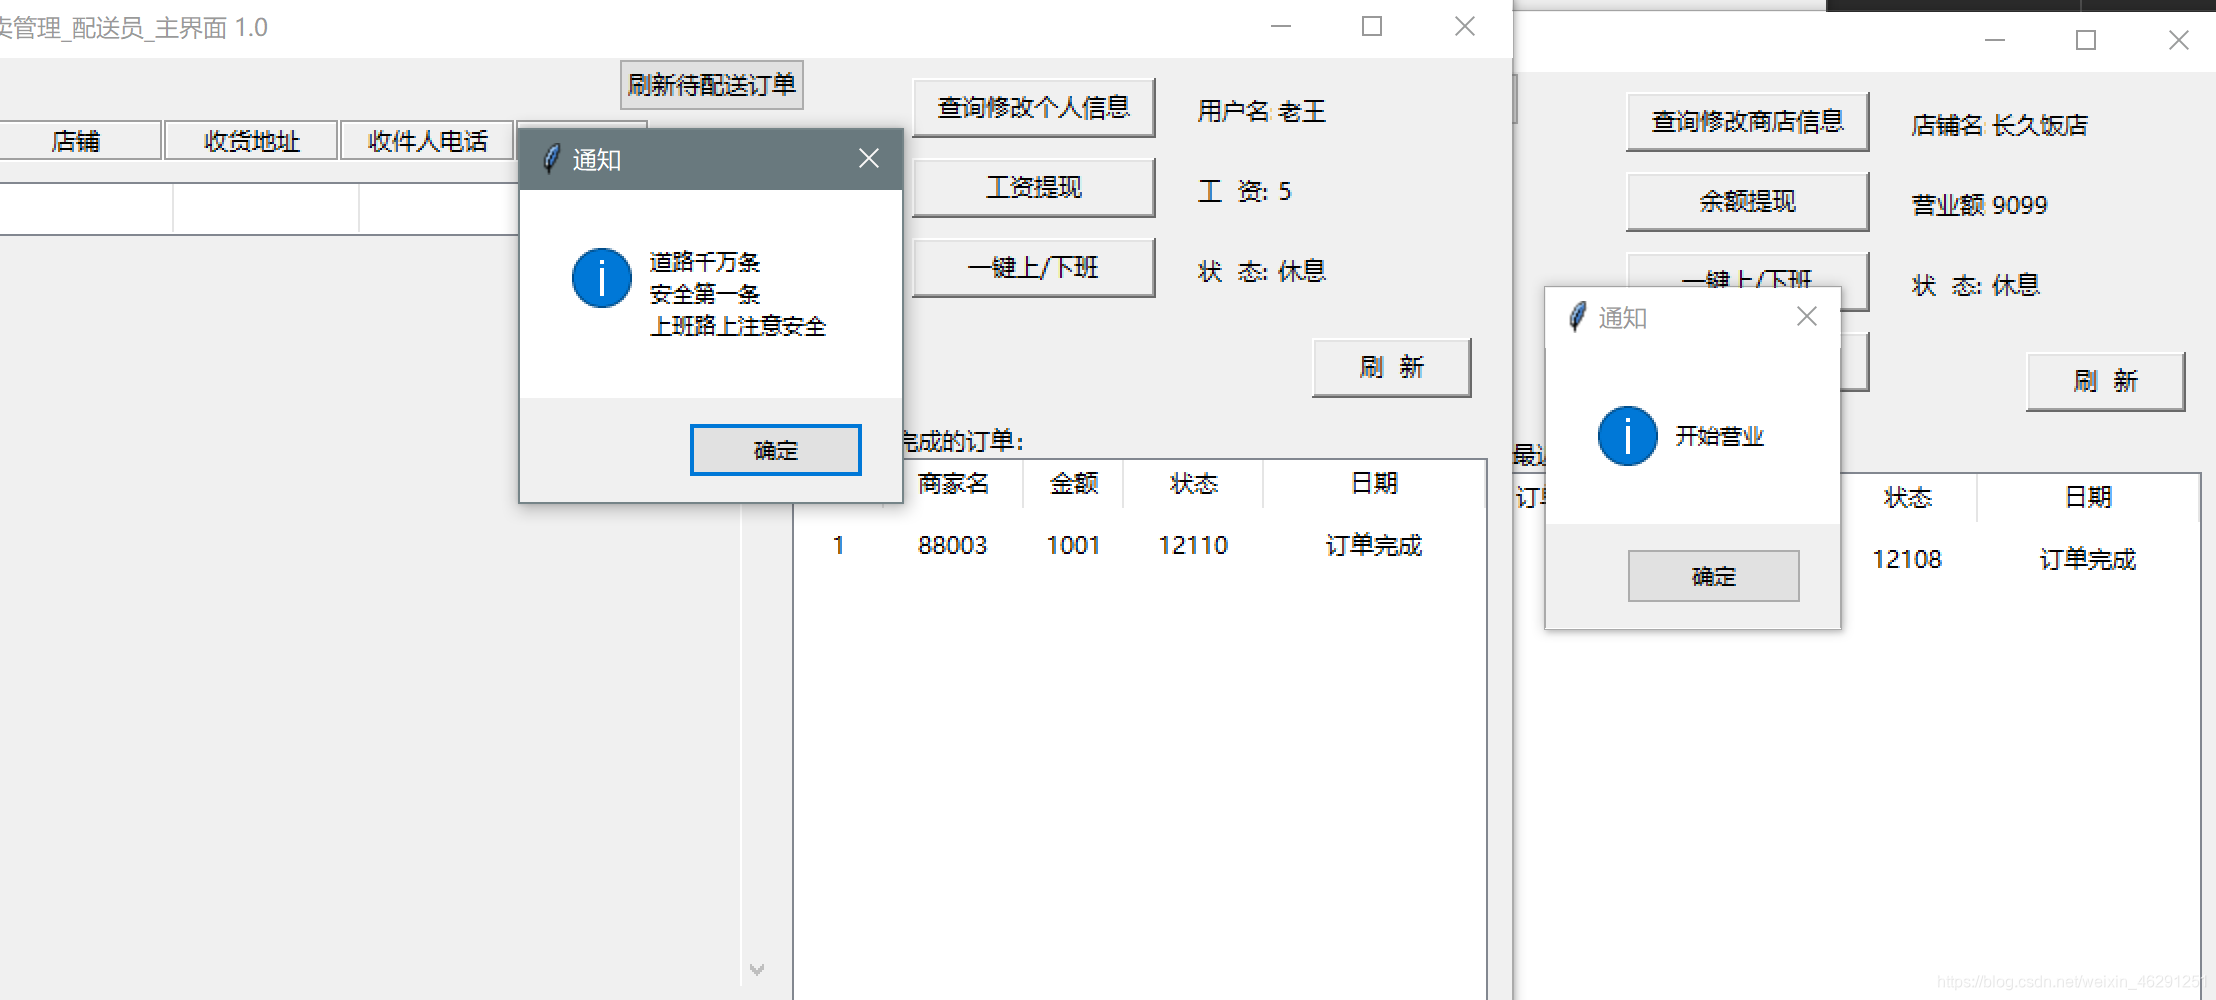Close the 开始营业 notification dialog with X
Image resolution: width=2216 pixels, height=1000 pixels.
coord(1806,316)
